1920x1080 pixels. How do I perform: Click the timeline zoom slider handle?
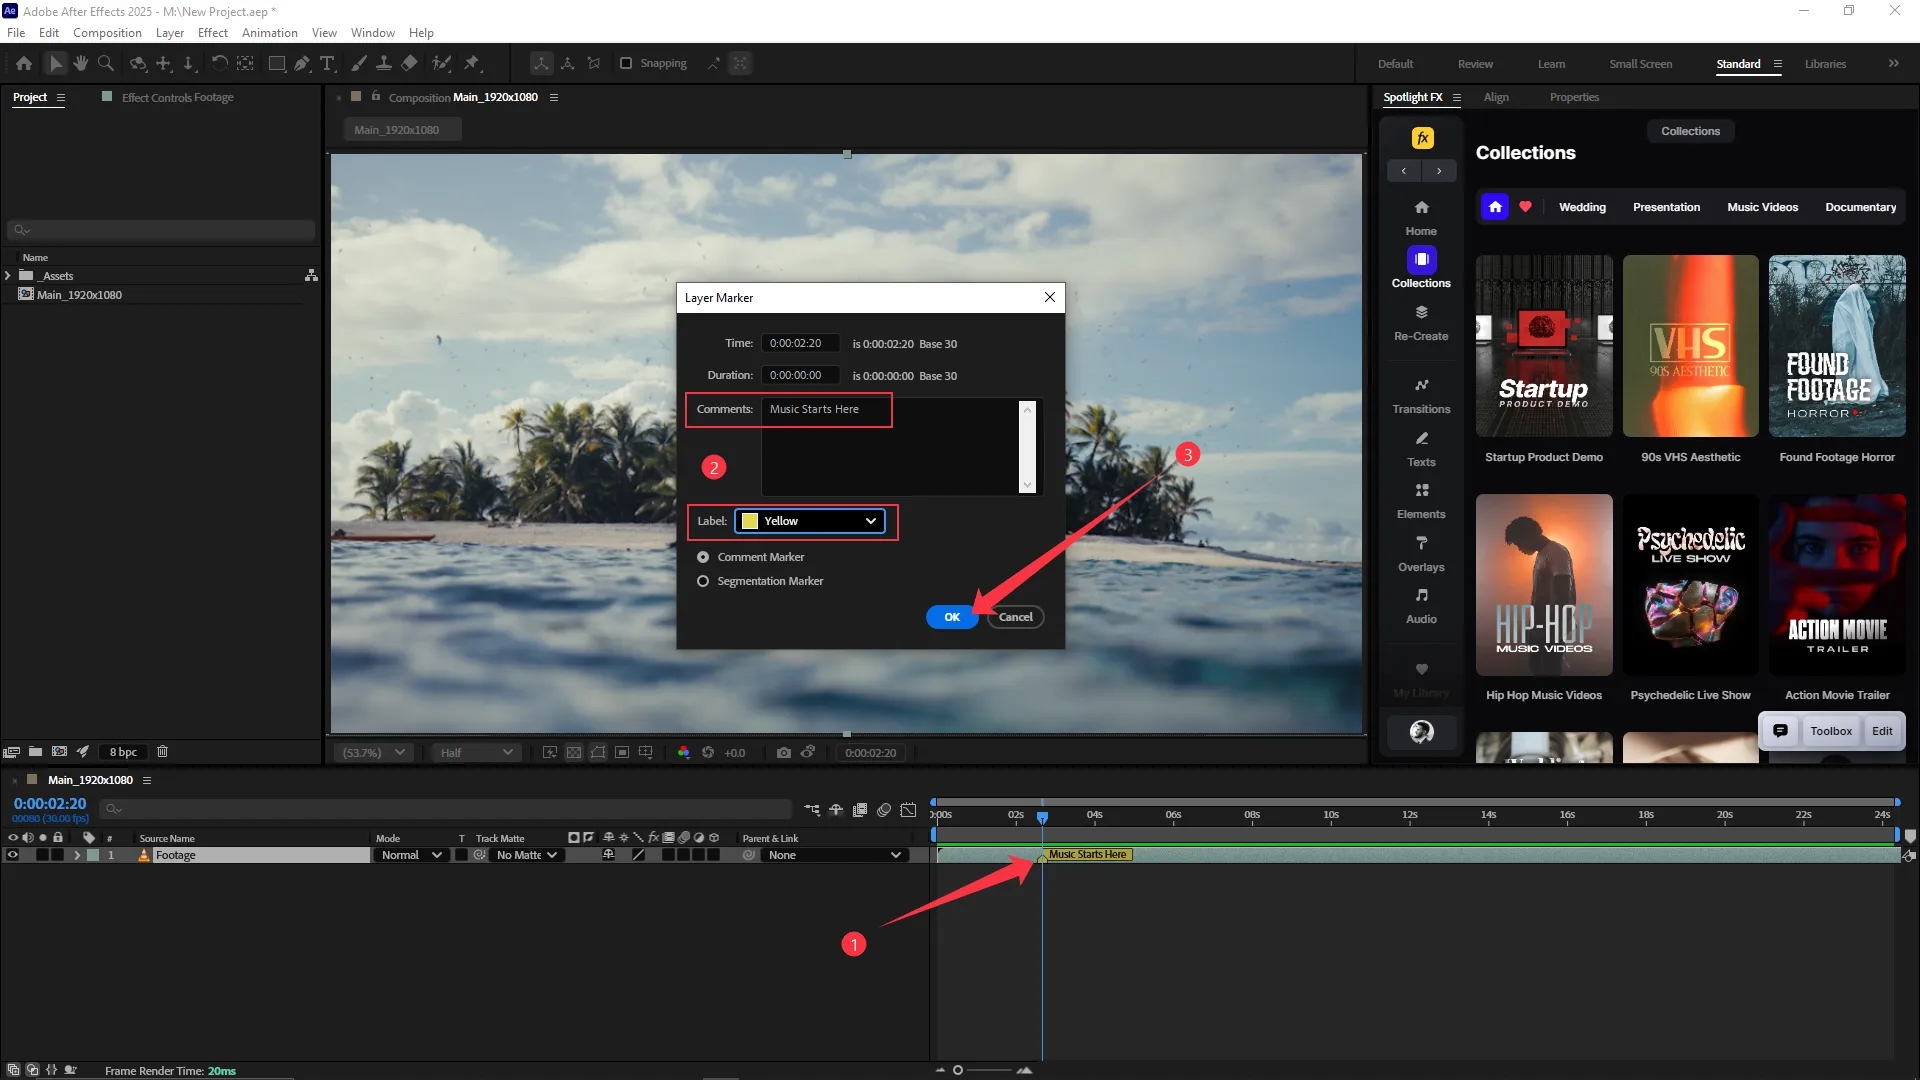tap(958, 1070)
